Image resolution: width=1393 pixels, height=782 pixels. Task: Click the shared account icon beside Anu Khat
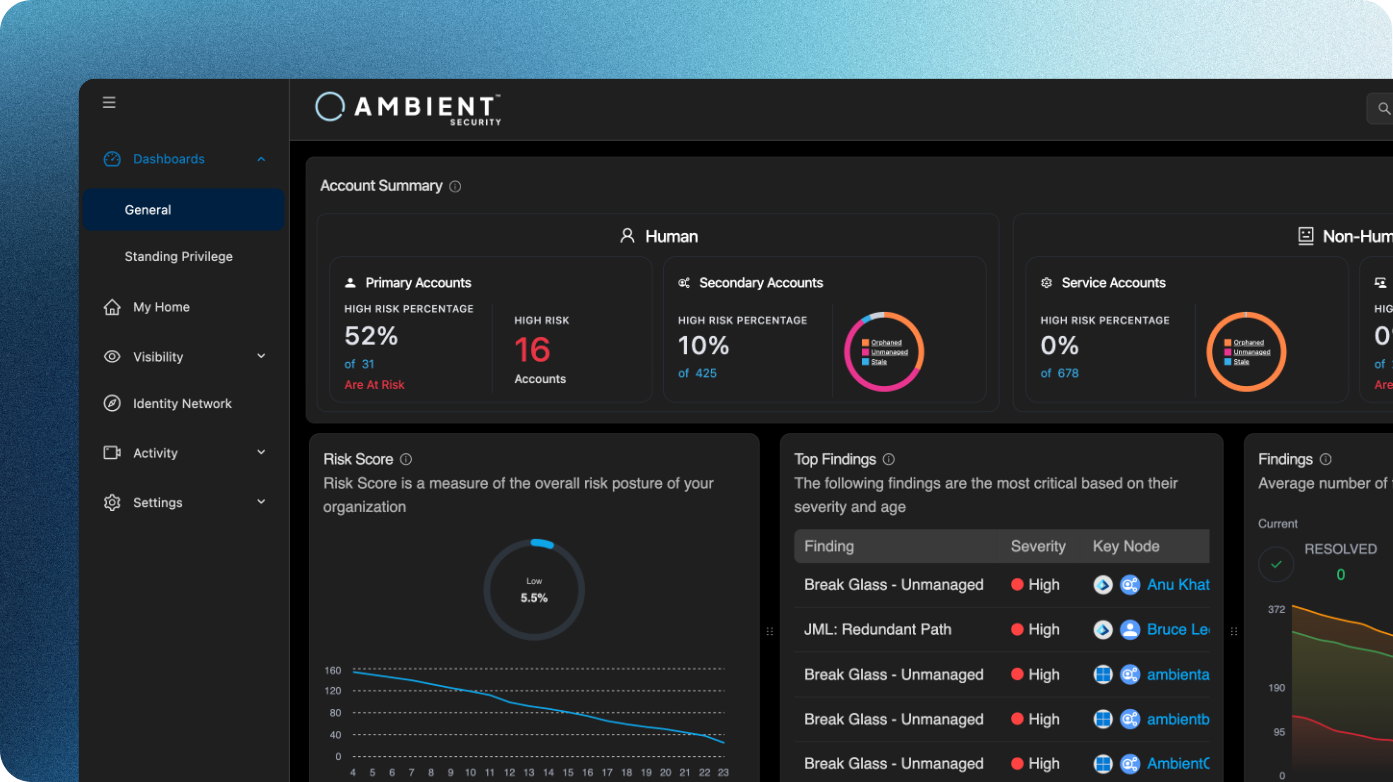click(x=1130, y=585)
